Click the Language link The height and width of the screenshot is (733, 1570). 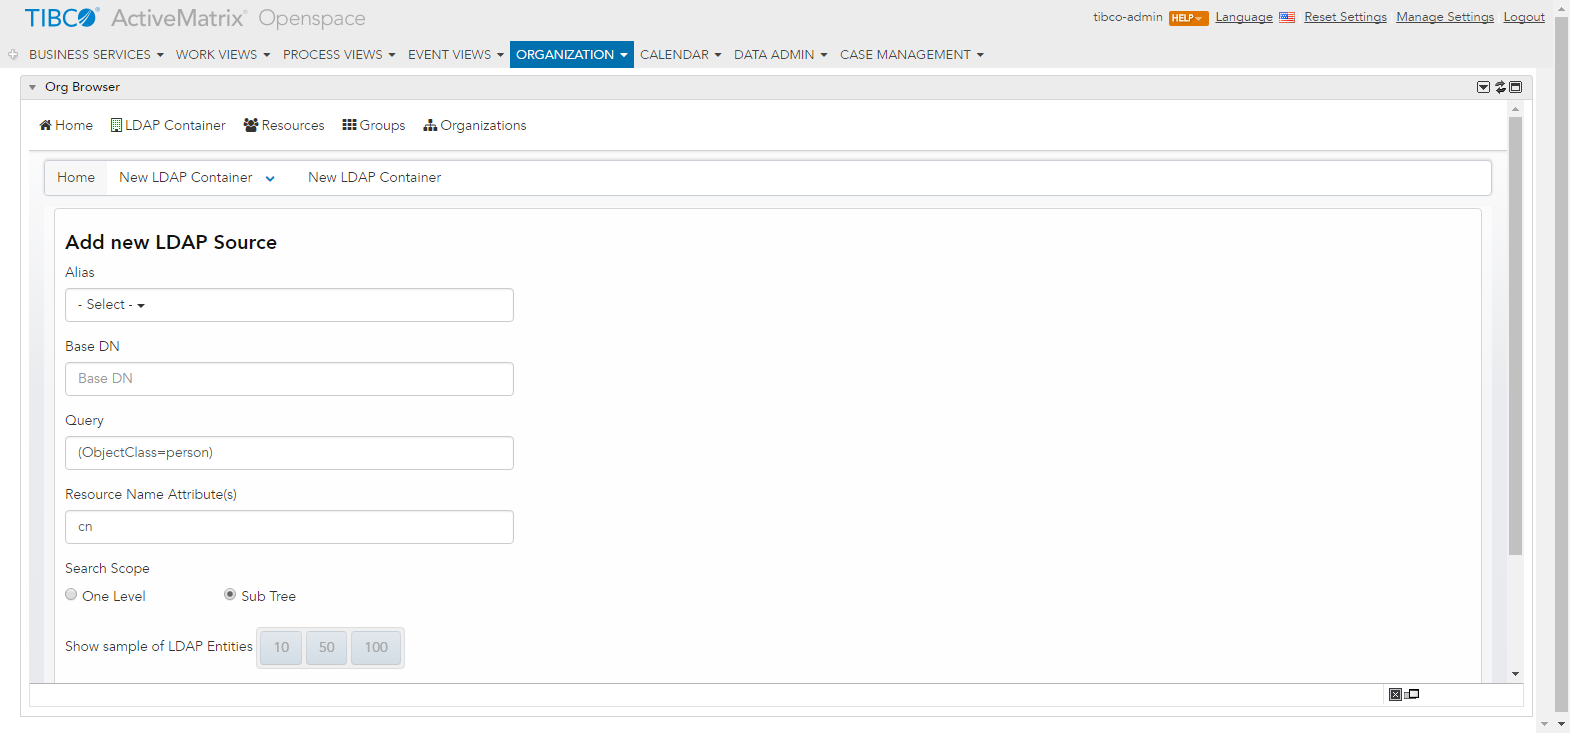tap(1244, 17)
